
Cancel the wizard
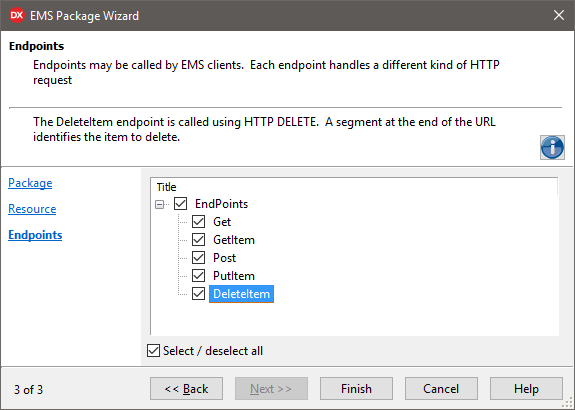441,389
